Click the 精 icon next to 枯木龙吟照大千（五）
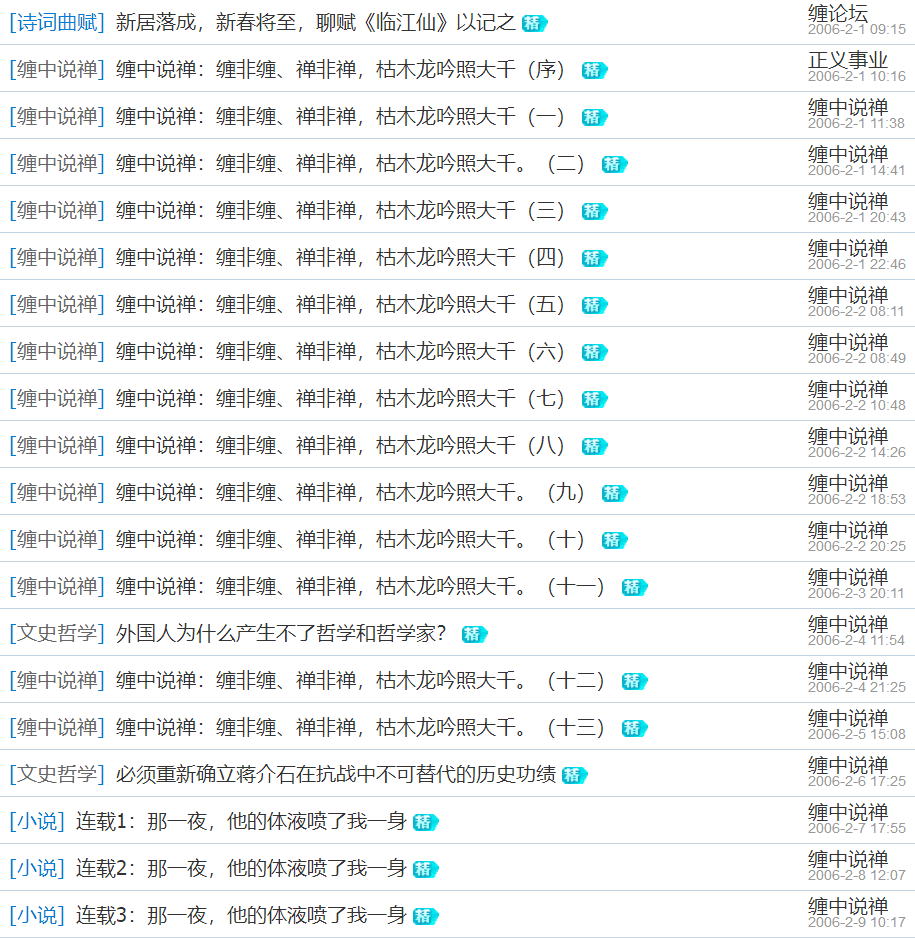This screenshot has height=938, width=915. (593, 305)
